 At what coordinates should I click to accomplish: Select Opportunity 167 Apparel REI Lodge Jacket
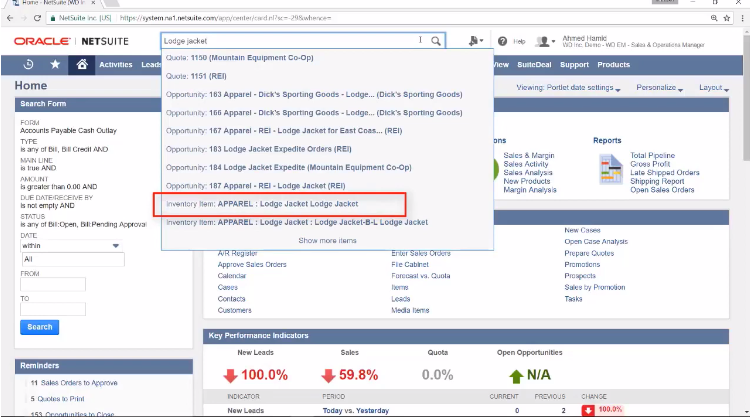(284, 131)
